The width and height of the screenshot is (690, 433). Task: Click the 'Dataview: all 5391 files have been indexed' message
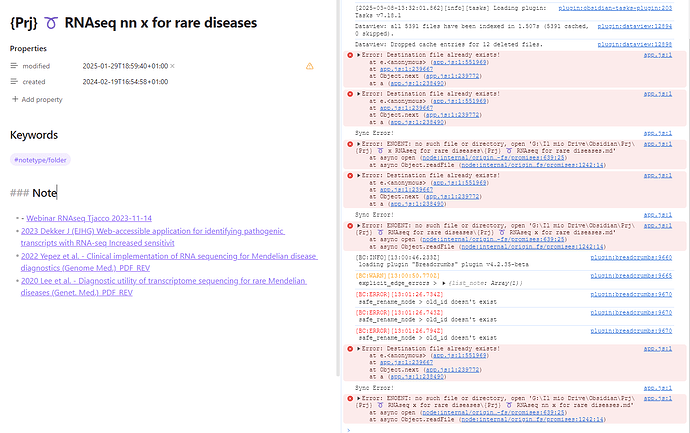point(471,30)
